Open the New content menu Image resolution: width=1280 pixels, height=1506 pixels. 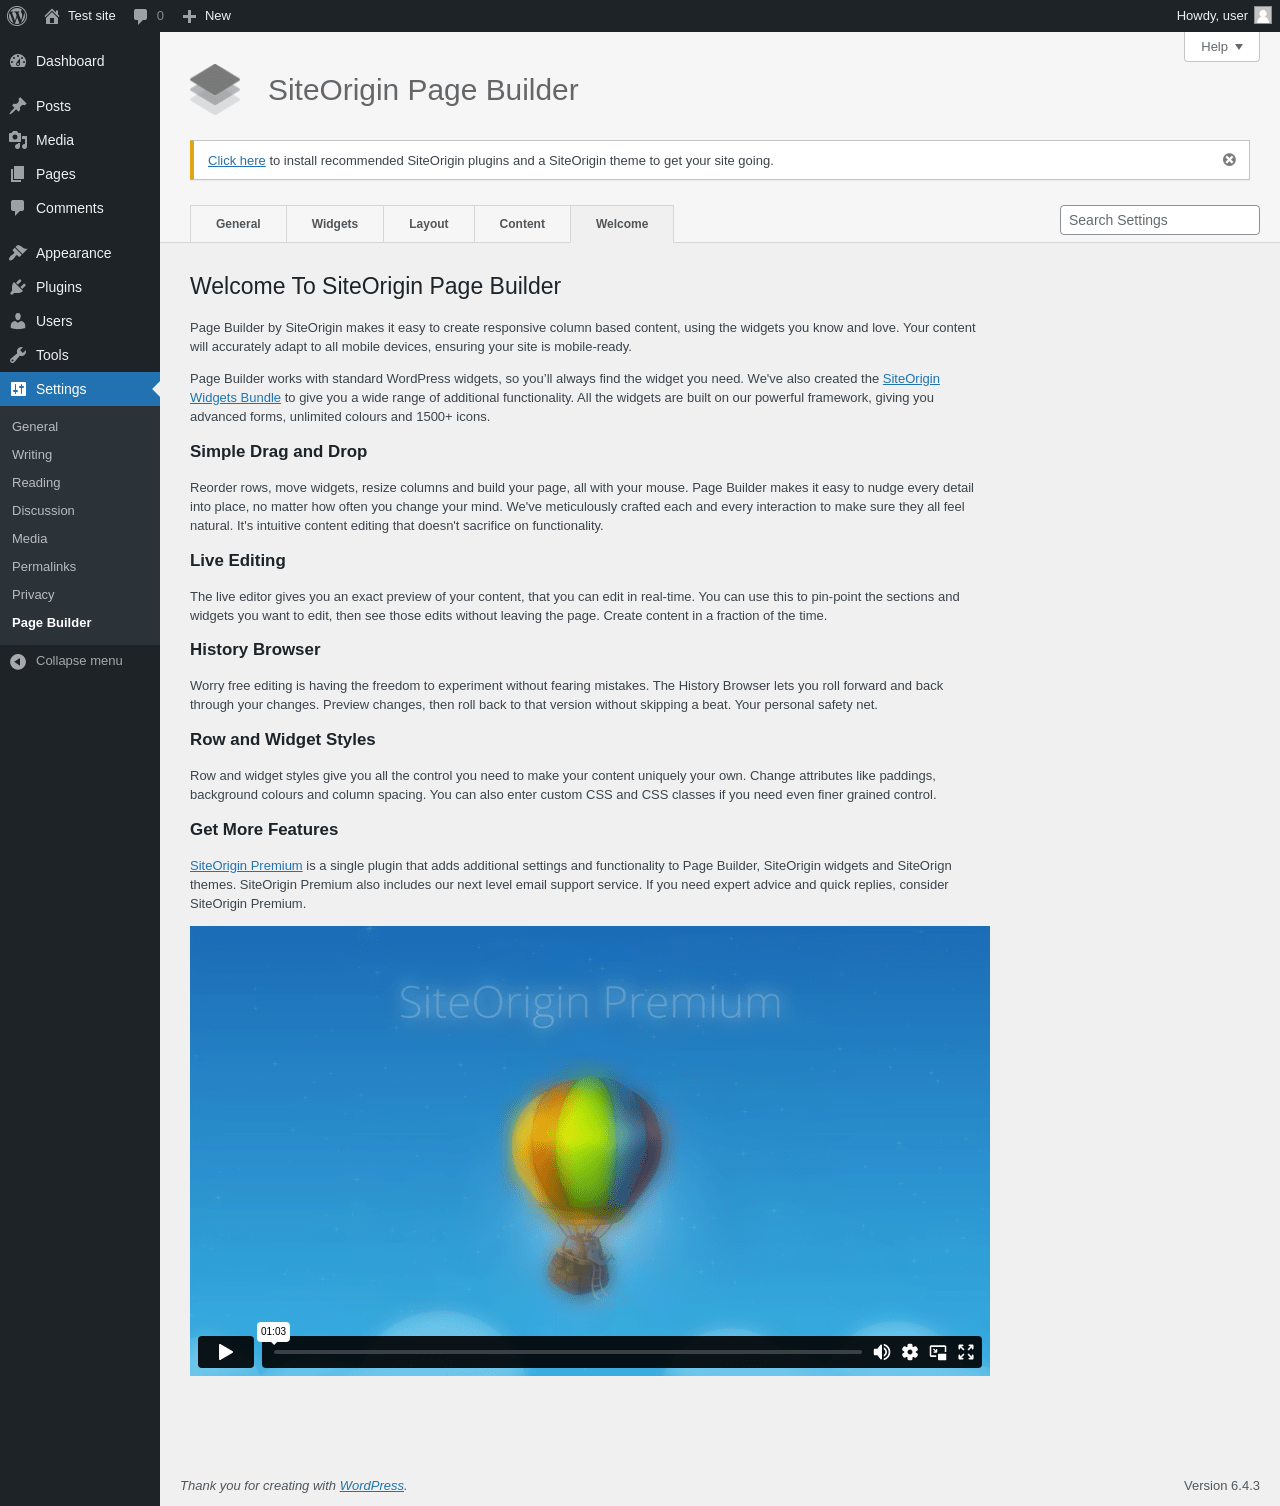coord(207,16)
